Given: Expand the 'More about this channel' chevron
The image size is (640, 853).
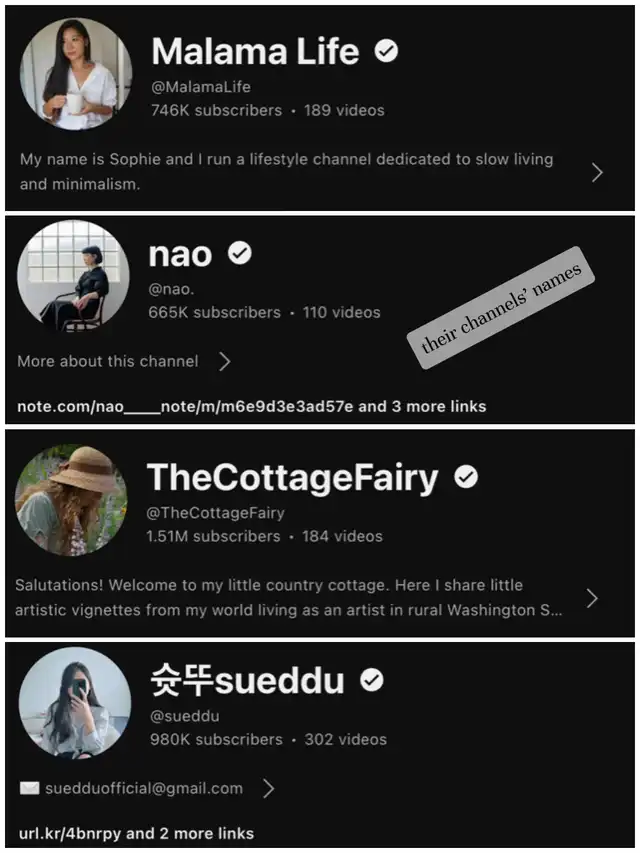Looking at the screenshot, I should coord(225,361).
